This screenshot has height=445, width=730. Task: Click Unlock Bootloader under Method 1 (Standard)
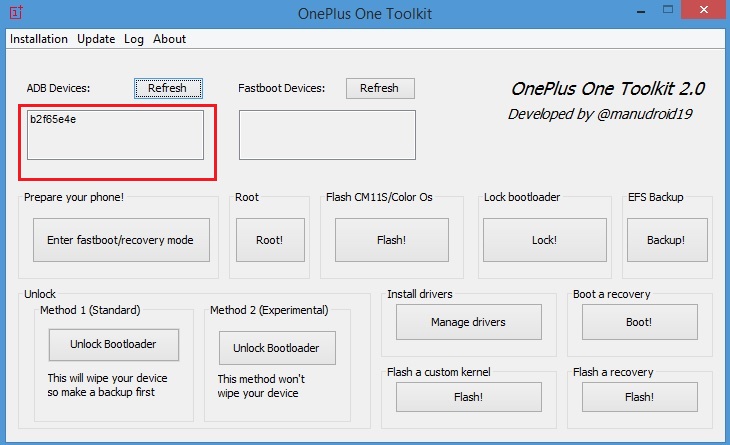113,344
